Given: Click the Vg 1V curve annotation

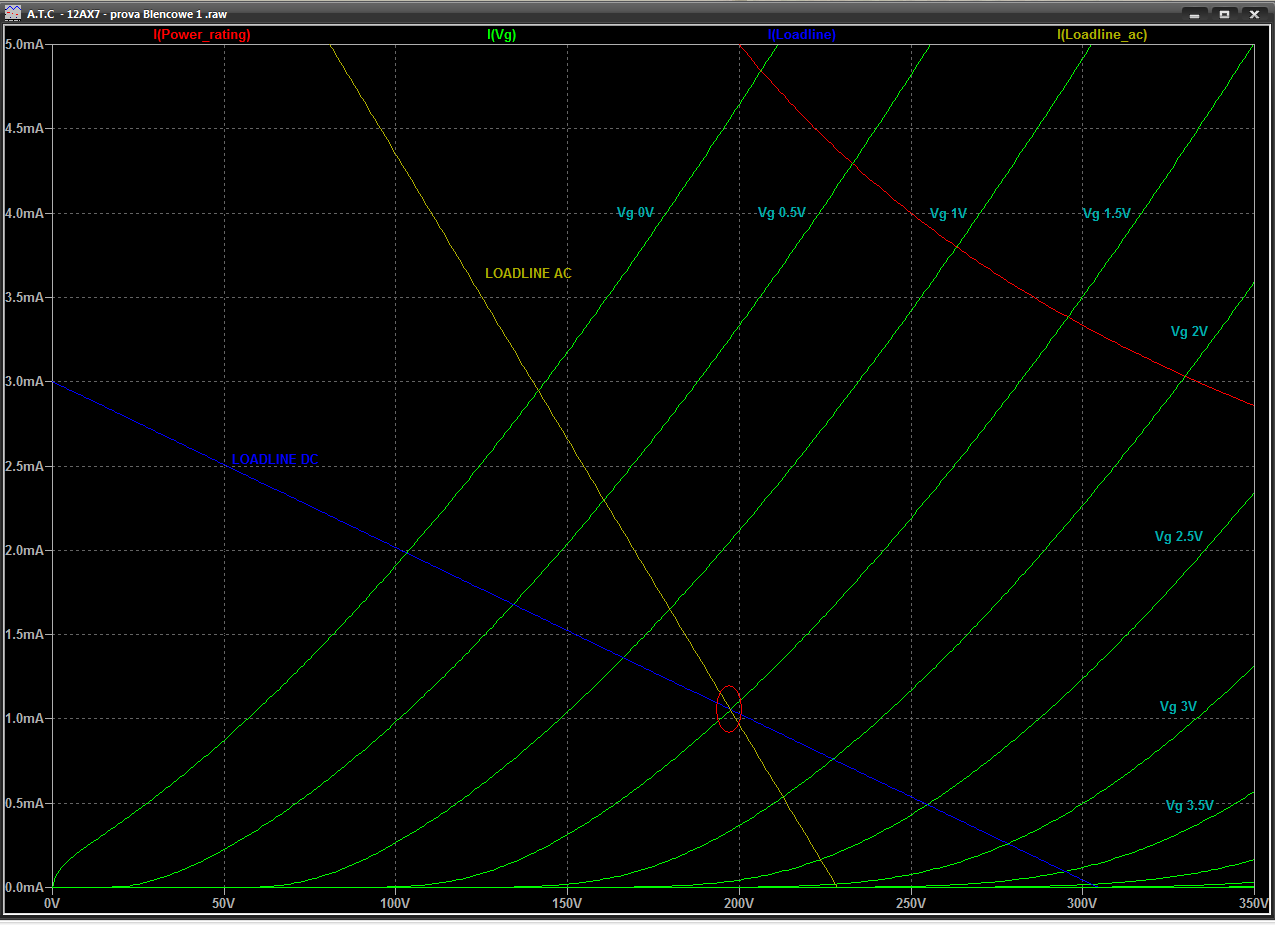Looking at the screenshot, I should pyautogui.click(x=948, y=213).
